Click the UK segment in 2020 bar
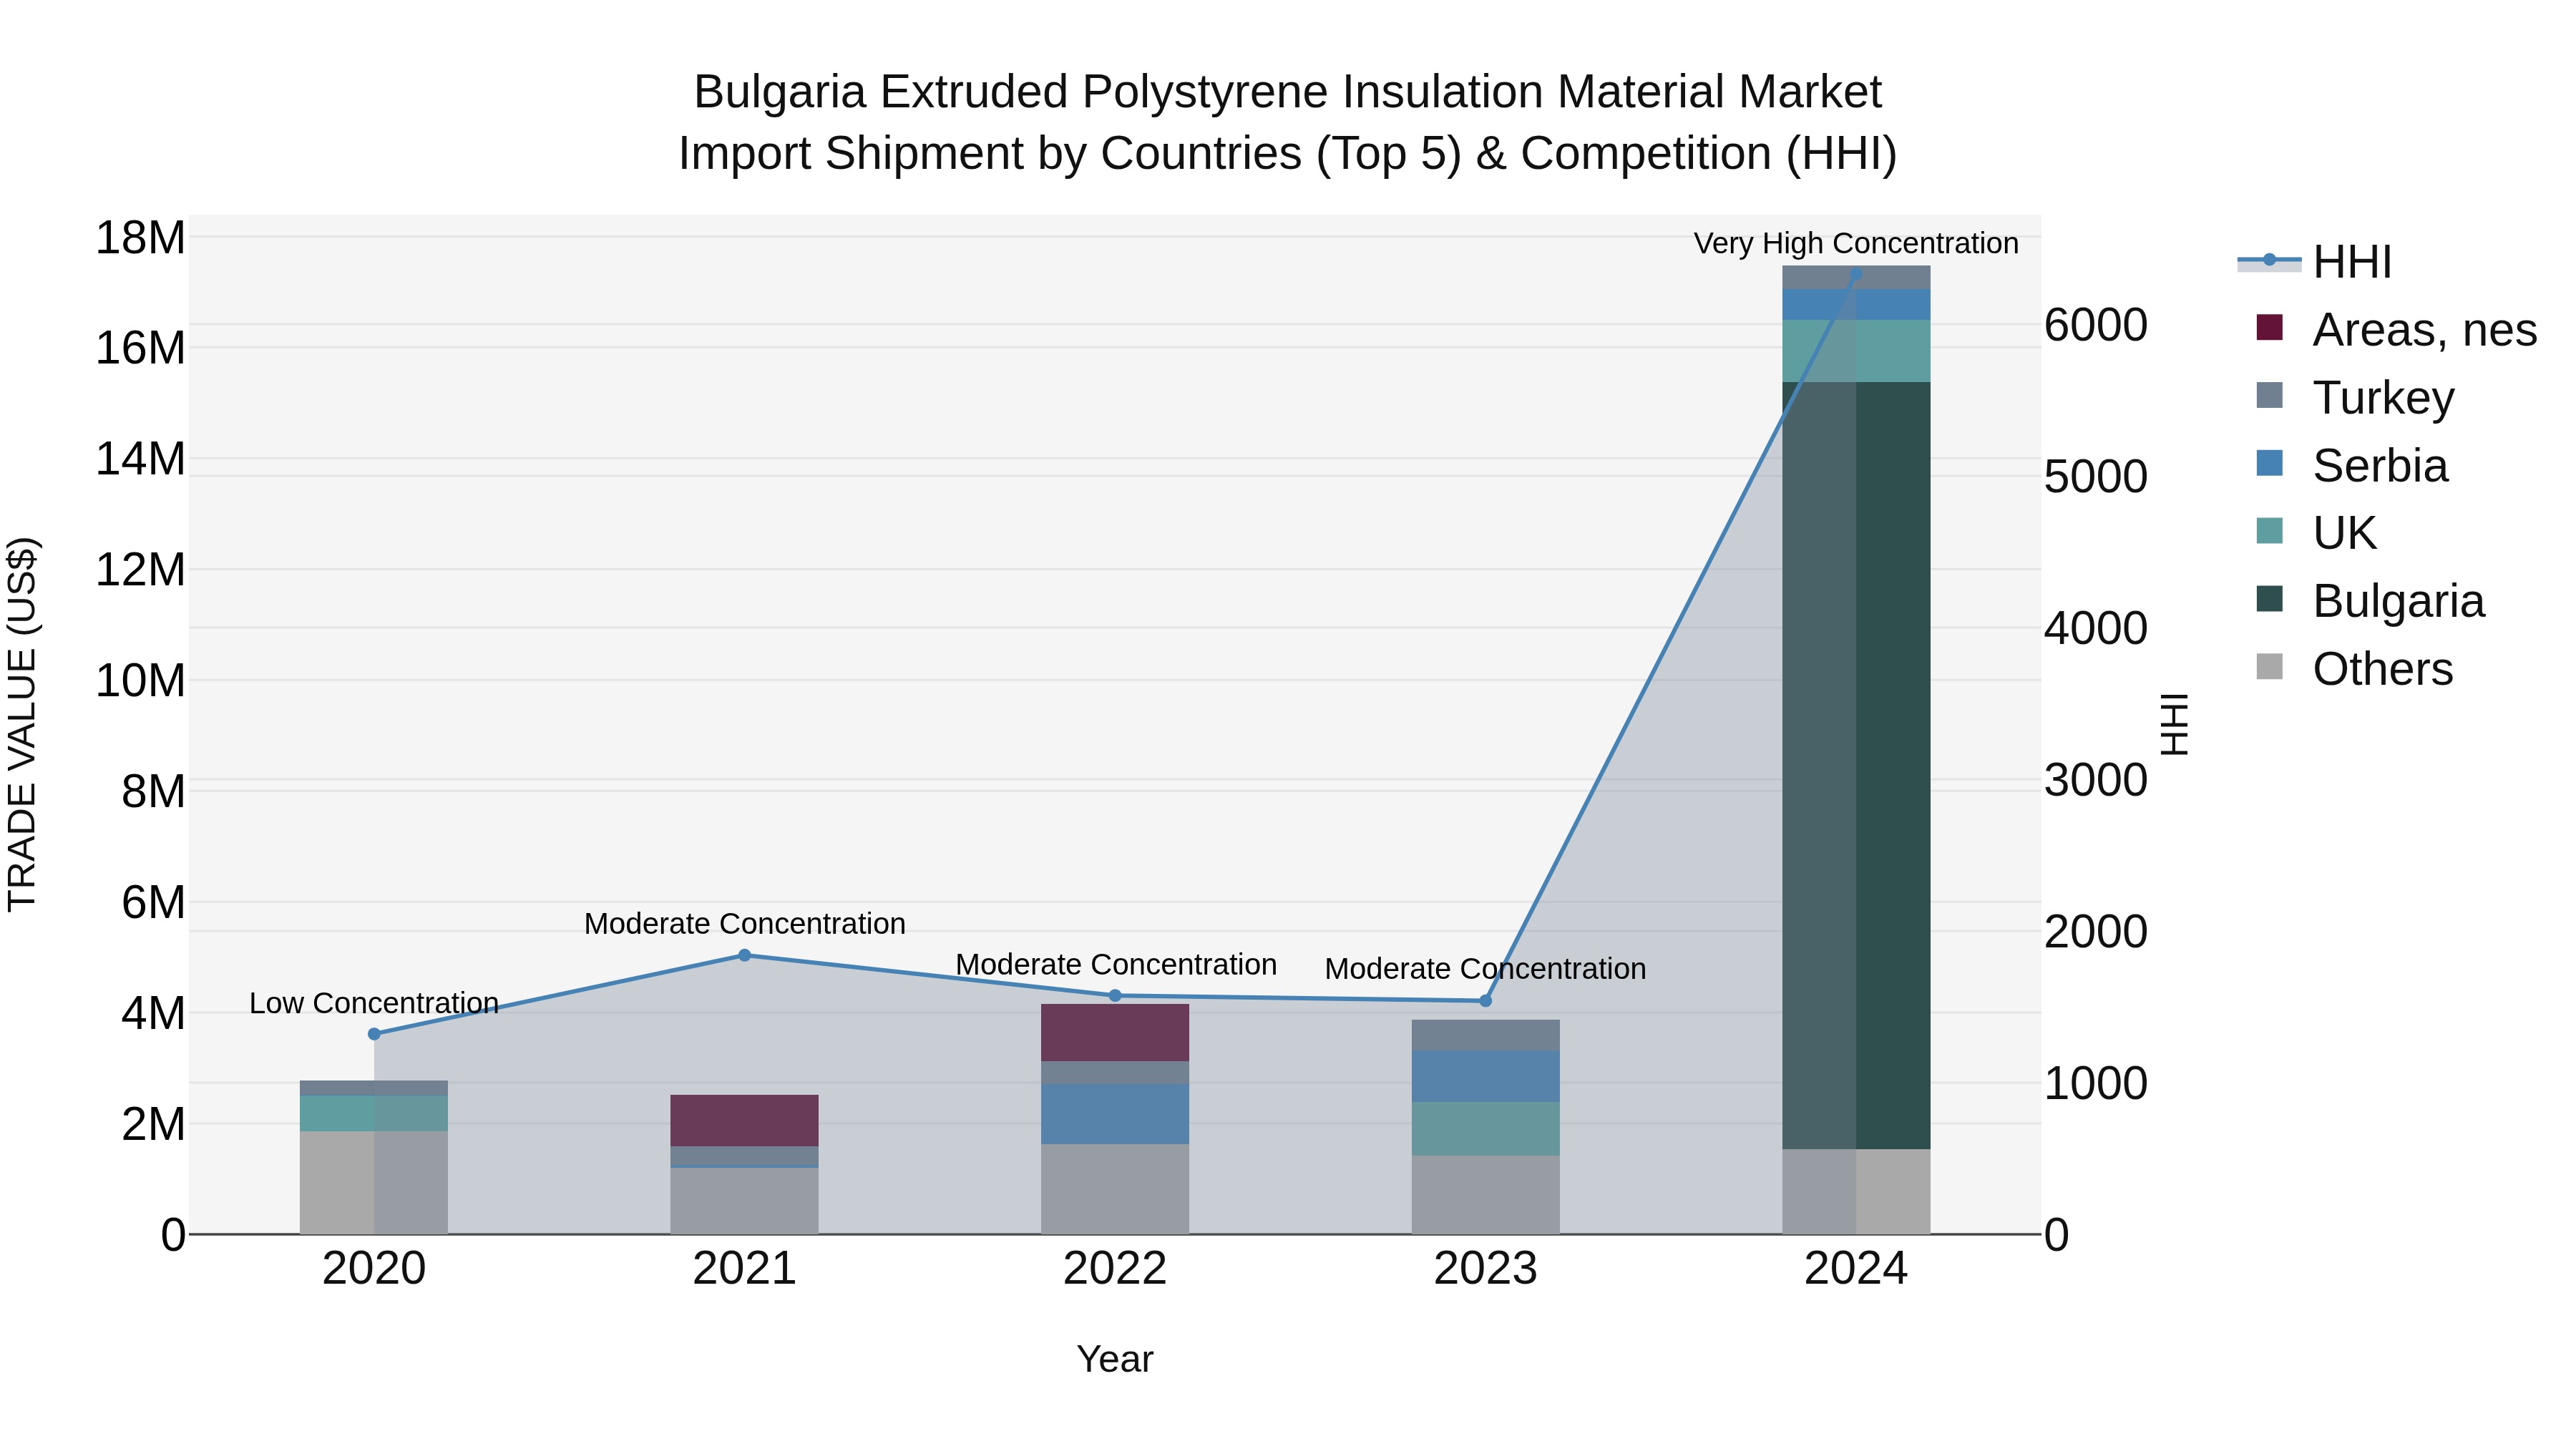2576x1449 pixels. click(x=374, y=1113)
